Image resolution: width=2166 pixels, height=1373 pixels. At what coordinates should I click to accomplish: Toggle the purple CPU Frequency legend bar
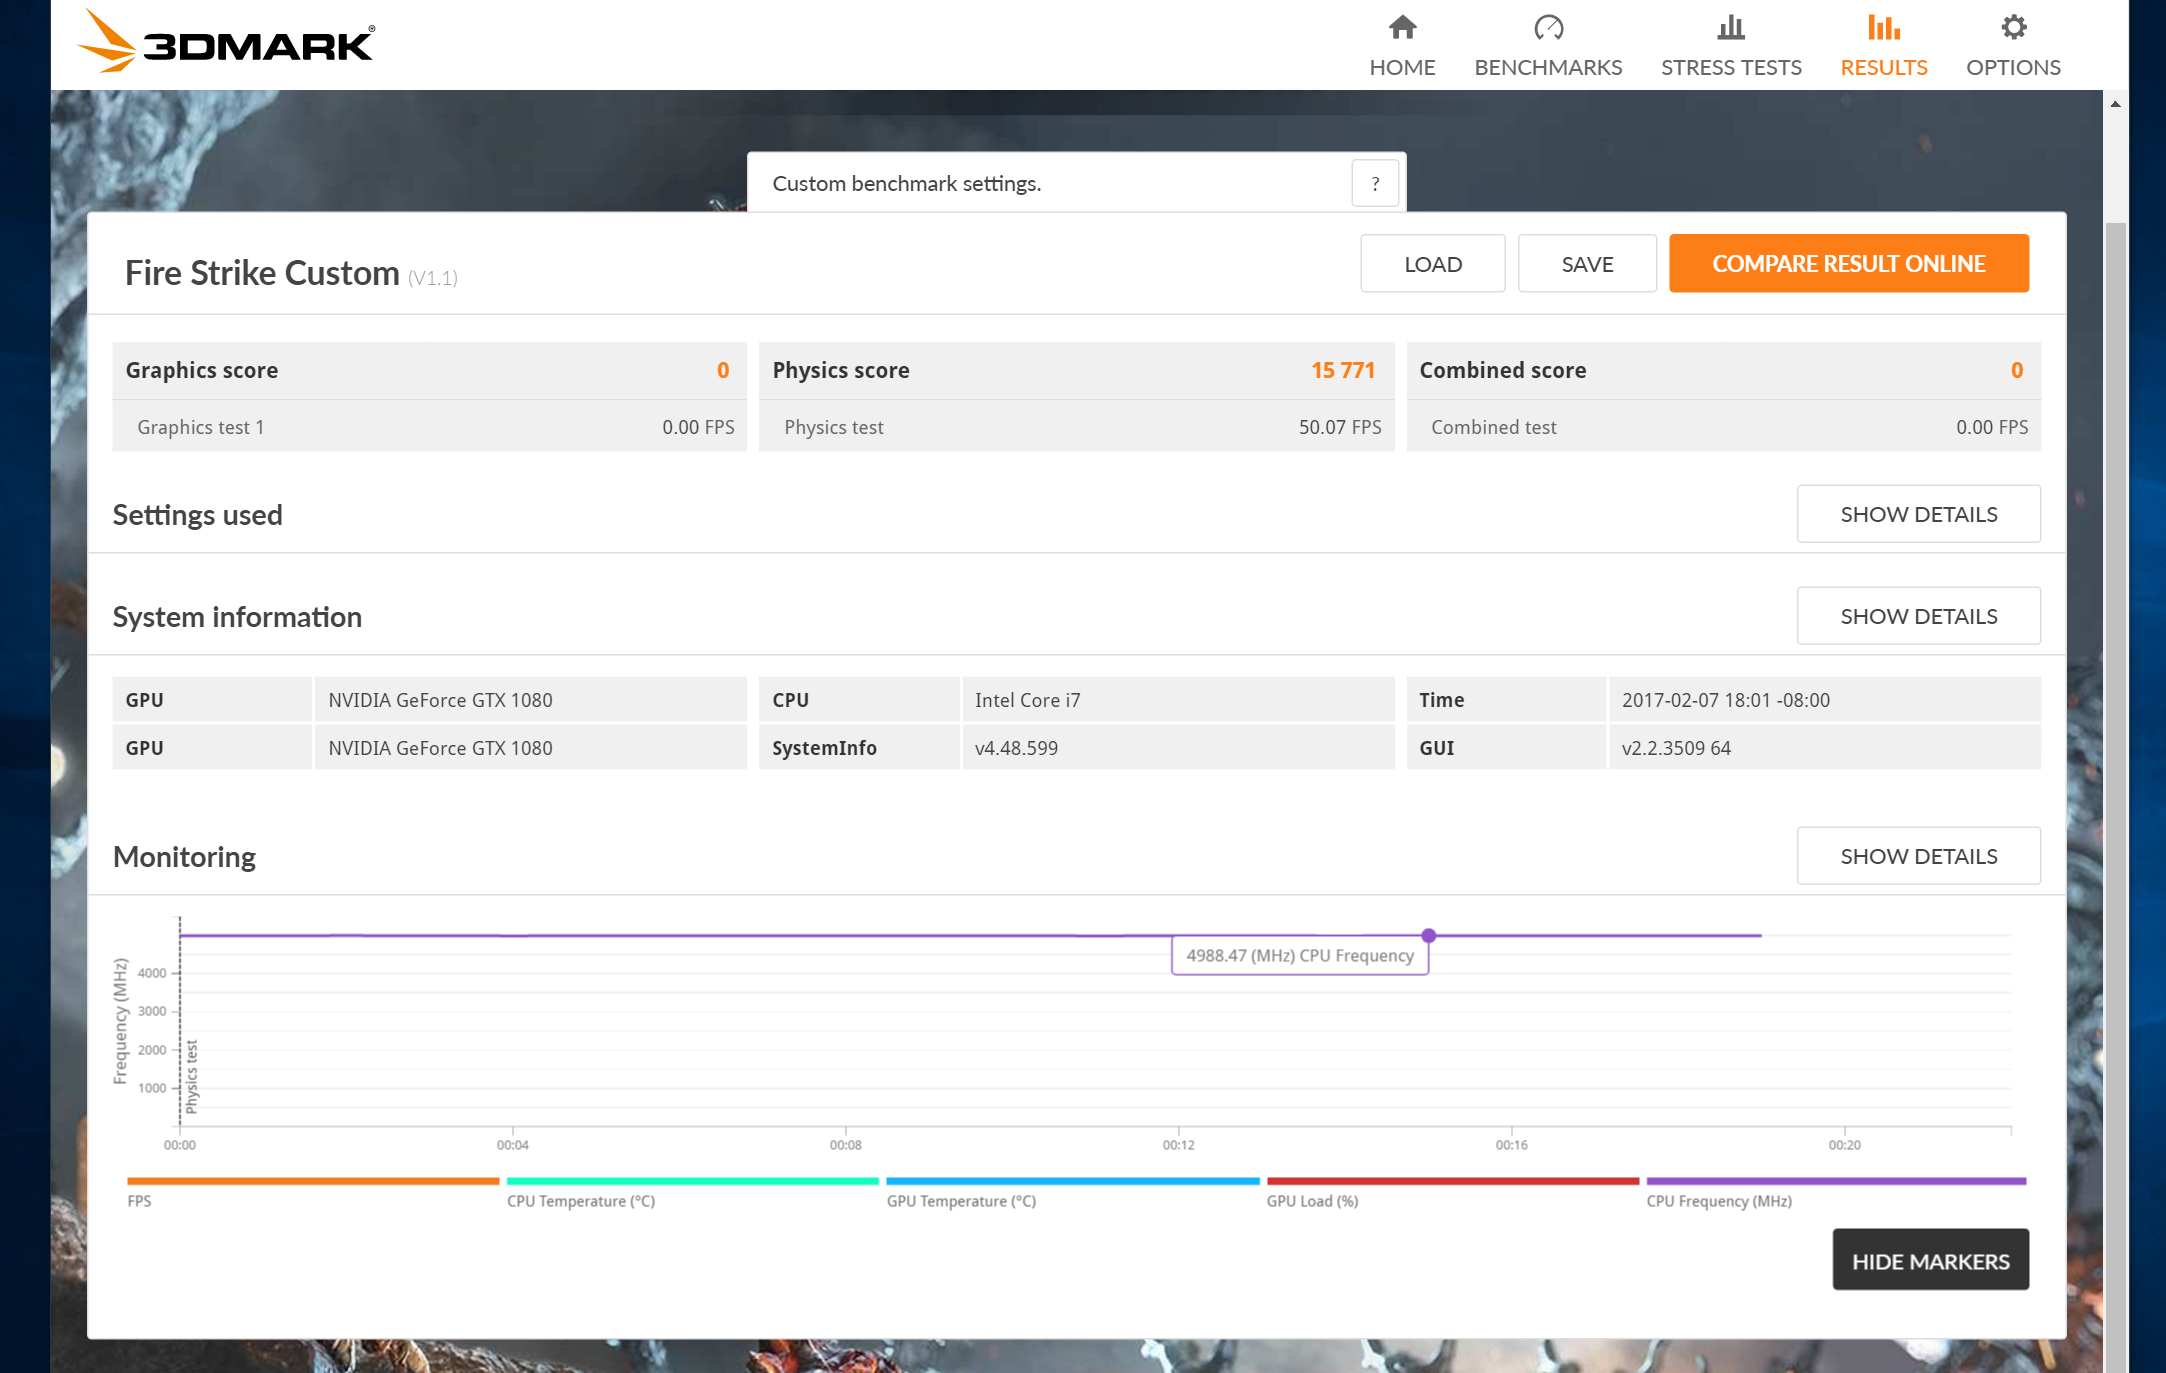(1835, 1182)
